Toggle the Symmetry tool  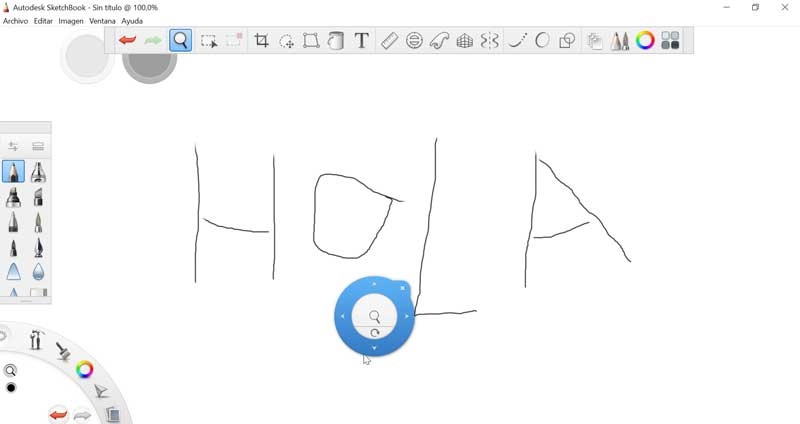[489, 40]
